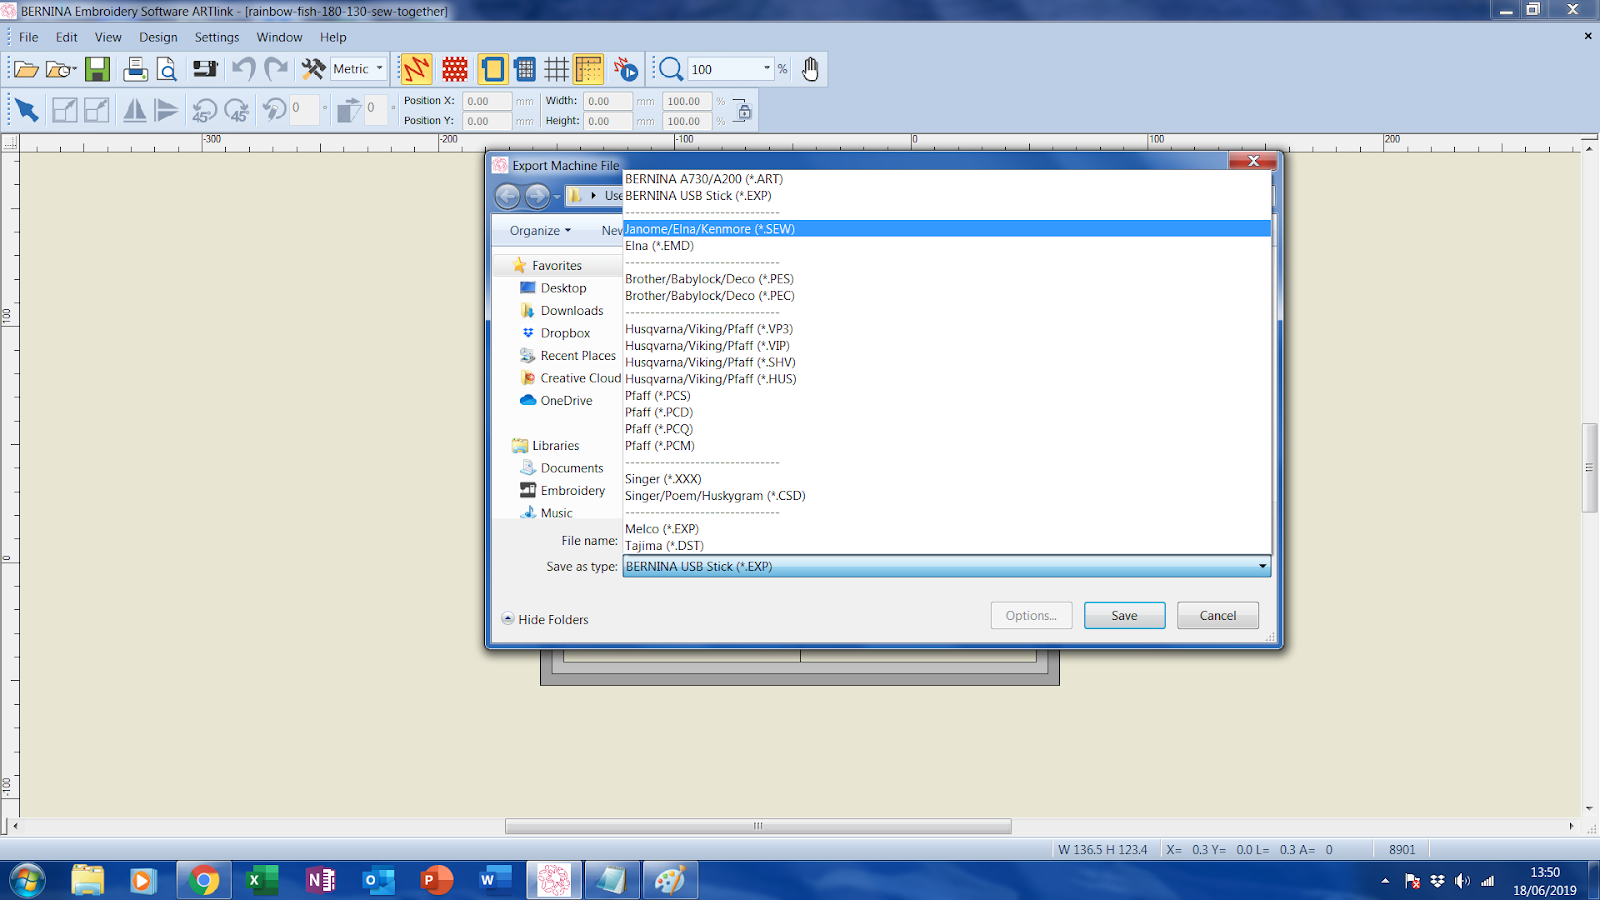The image size is (1600, 900).
Task: Click the Width input field
Action: click(607, 101)
